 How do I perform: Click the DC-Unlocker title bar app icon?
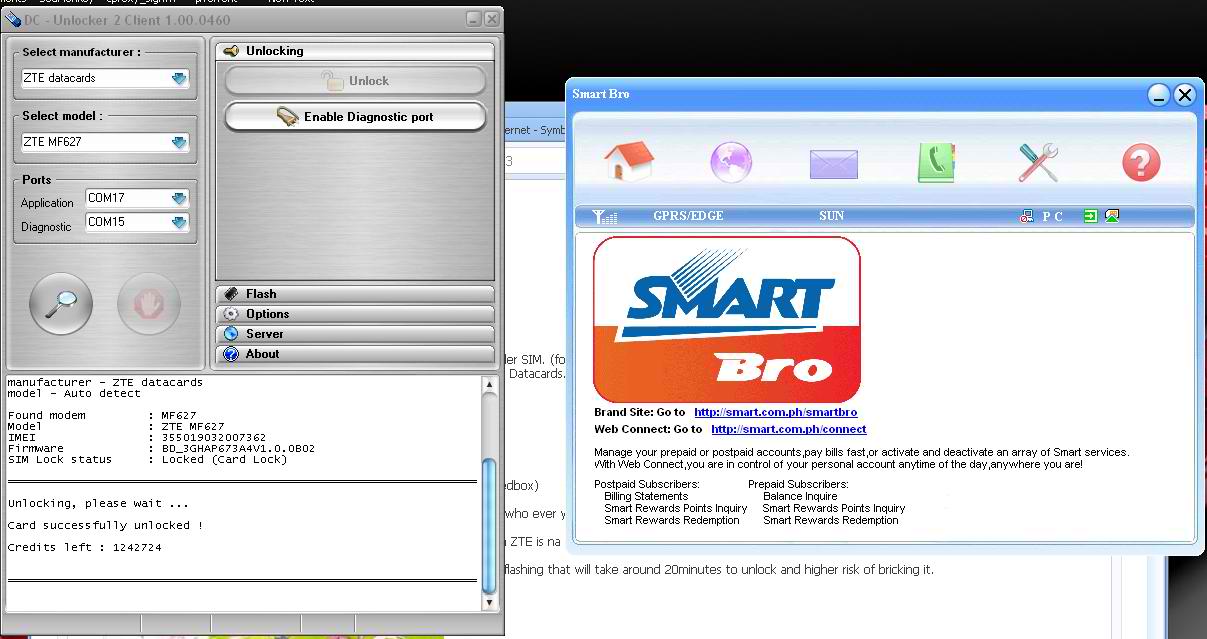tap(13, 19)
